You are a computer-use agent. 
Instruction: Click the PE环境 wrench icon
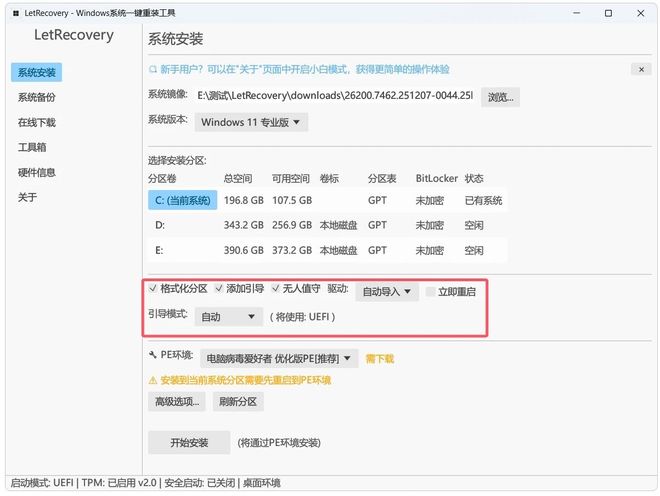coord(152,355)
